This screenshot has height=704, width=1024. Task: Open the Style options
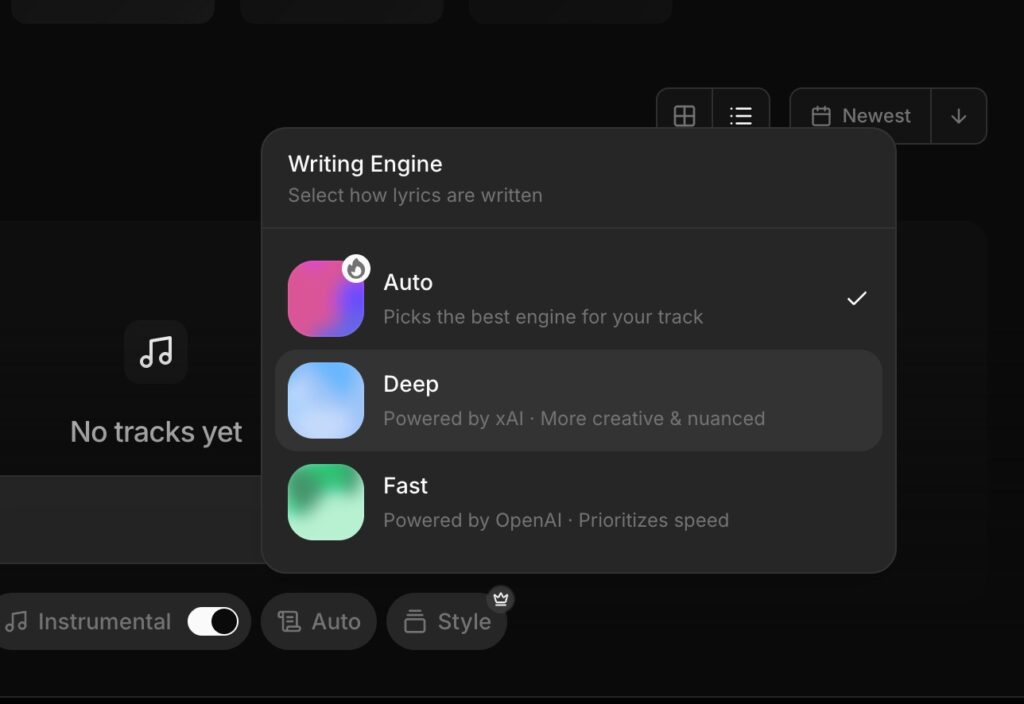click(x=447, y=621)
